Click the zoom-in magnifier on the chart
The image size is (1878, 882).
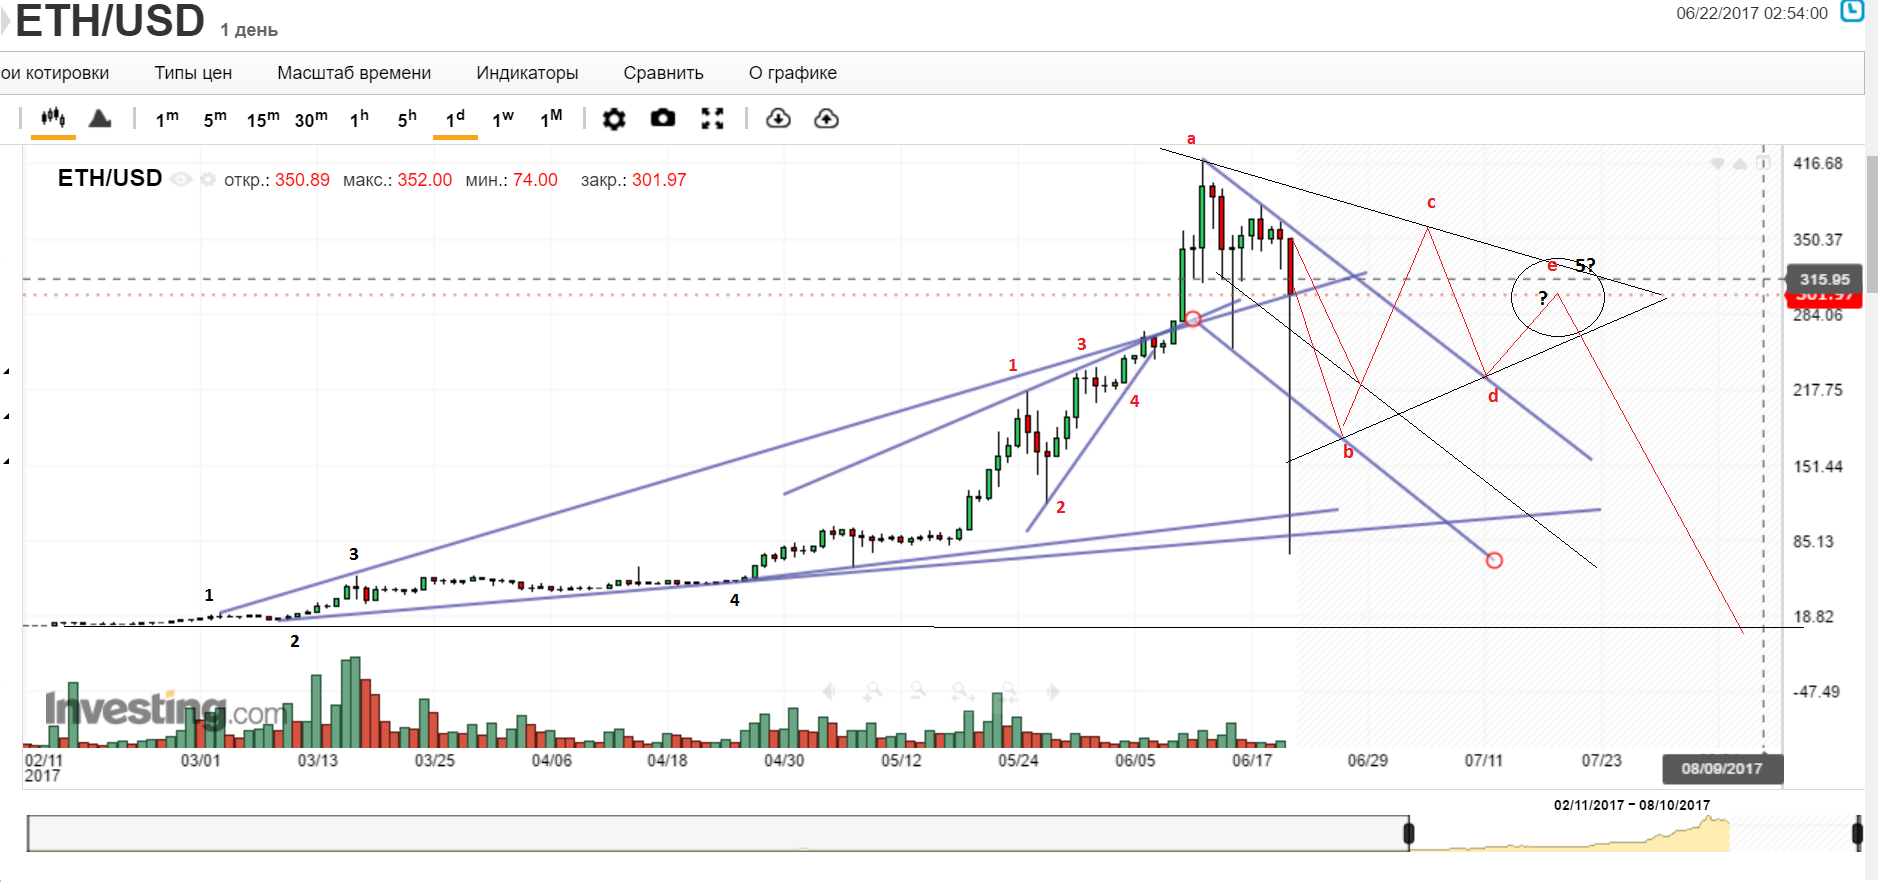pos(873,691)
